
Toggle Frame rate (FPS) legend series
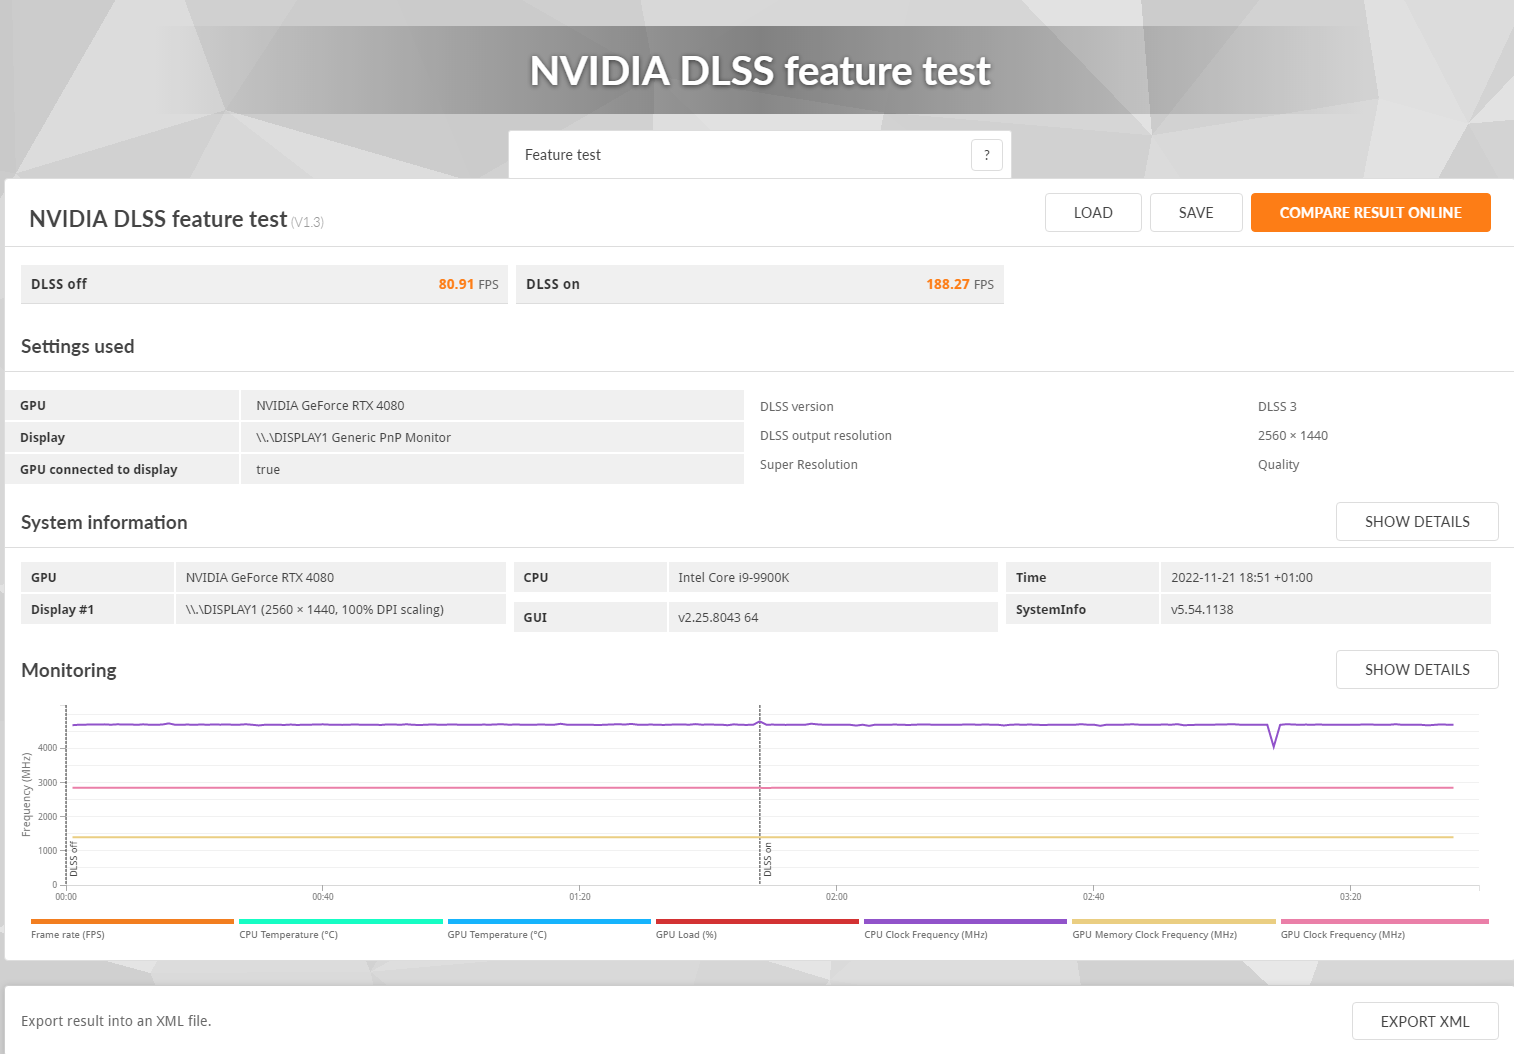pos(132,930)
